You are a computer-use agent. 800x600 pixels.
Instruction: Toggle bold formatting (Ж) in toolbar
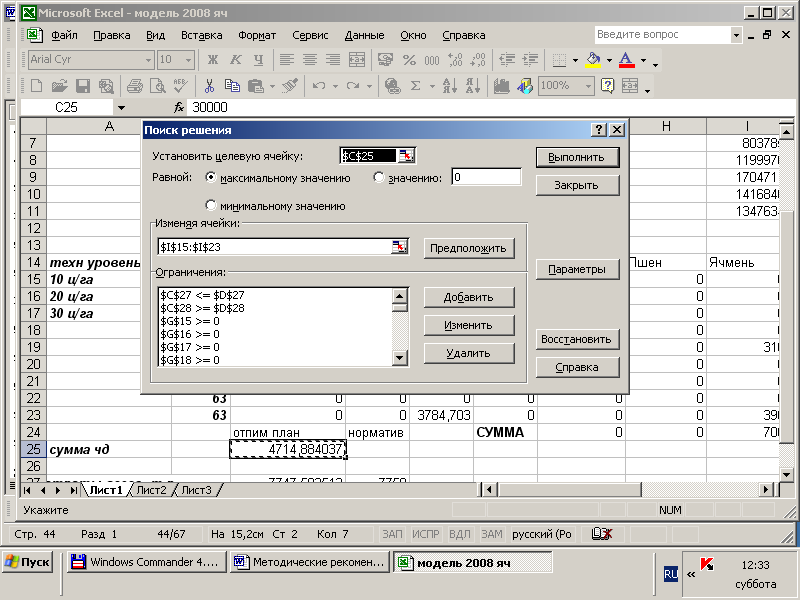[213, 60]
